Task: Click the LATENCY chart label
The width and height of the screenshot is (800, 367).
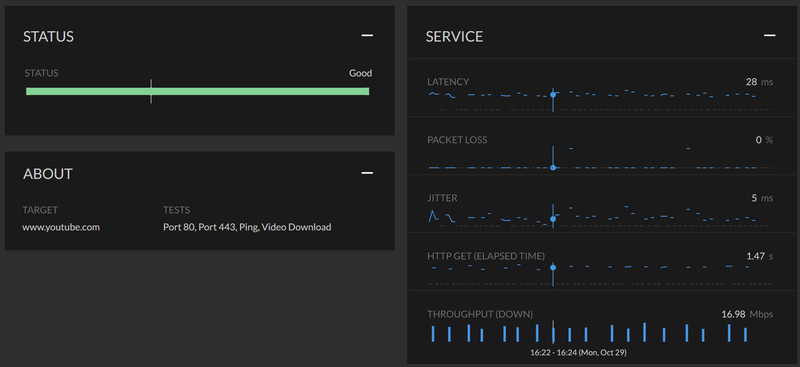Action: click(x=448, y=82)
